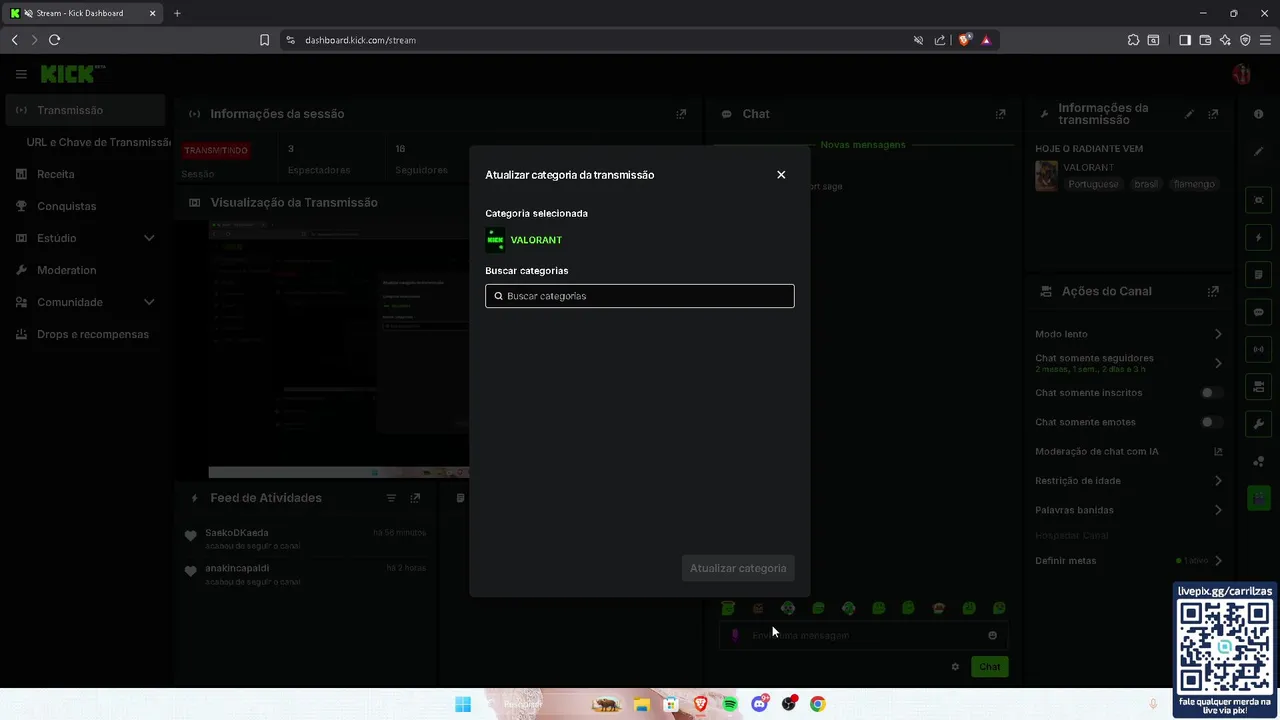Screen dimensions: 1280x720
Task: Open the profile avatar menu
Action: click(1242, 74)
